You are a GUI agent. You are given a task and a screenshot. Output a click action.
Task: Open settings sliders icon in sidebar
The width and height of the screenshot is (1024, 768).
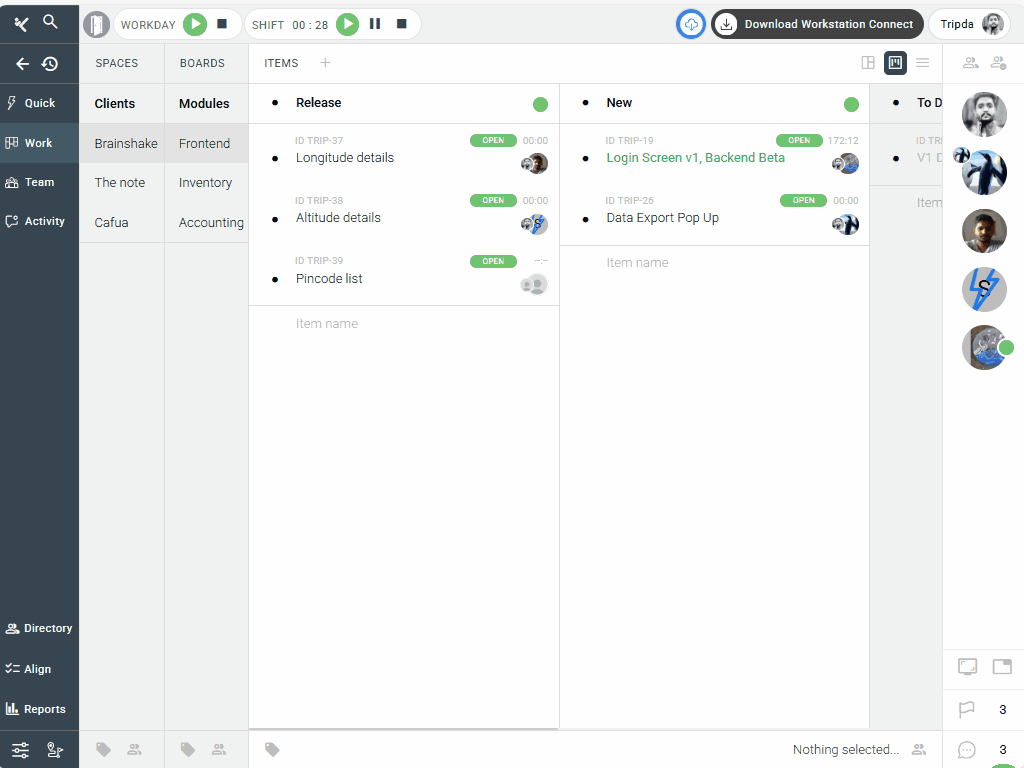20,750
